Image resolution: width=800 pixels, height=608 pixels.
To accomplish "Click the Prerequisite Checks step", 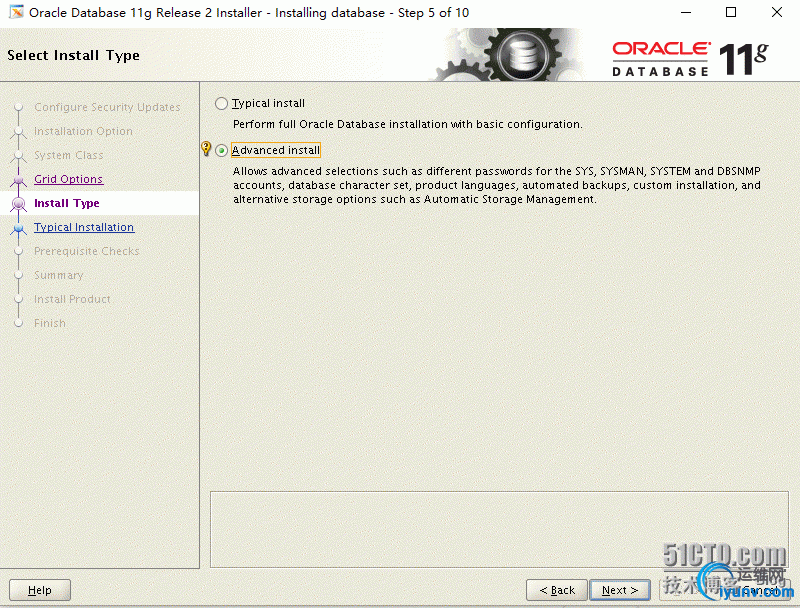I will pyautogui.click(x=87, y=251).
